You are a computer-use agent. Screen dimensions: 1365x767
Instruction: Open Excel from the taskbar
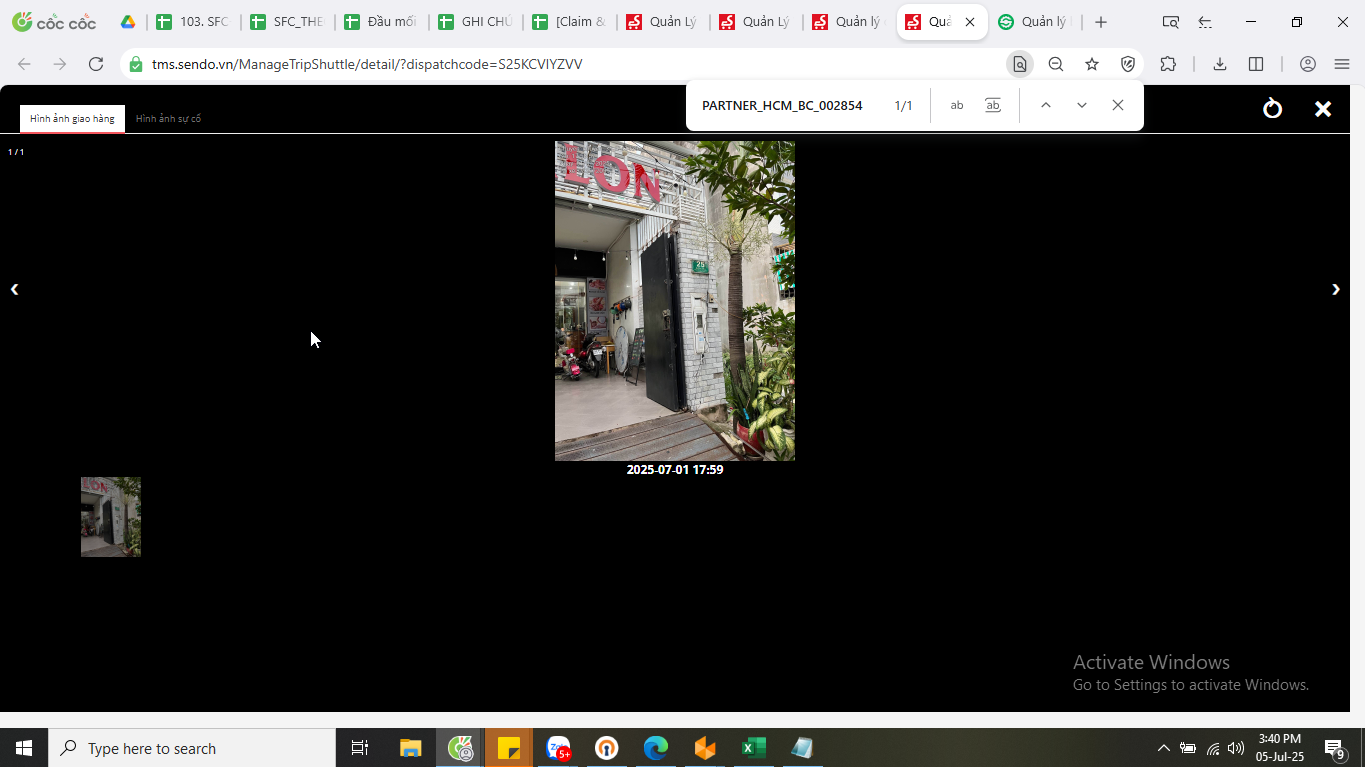click(x=753, y=748)
